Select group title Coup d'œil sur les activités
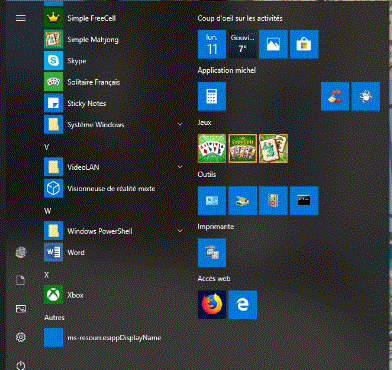The image size is (392, 370). point(240,18)
